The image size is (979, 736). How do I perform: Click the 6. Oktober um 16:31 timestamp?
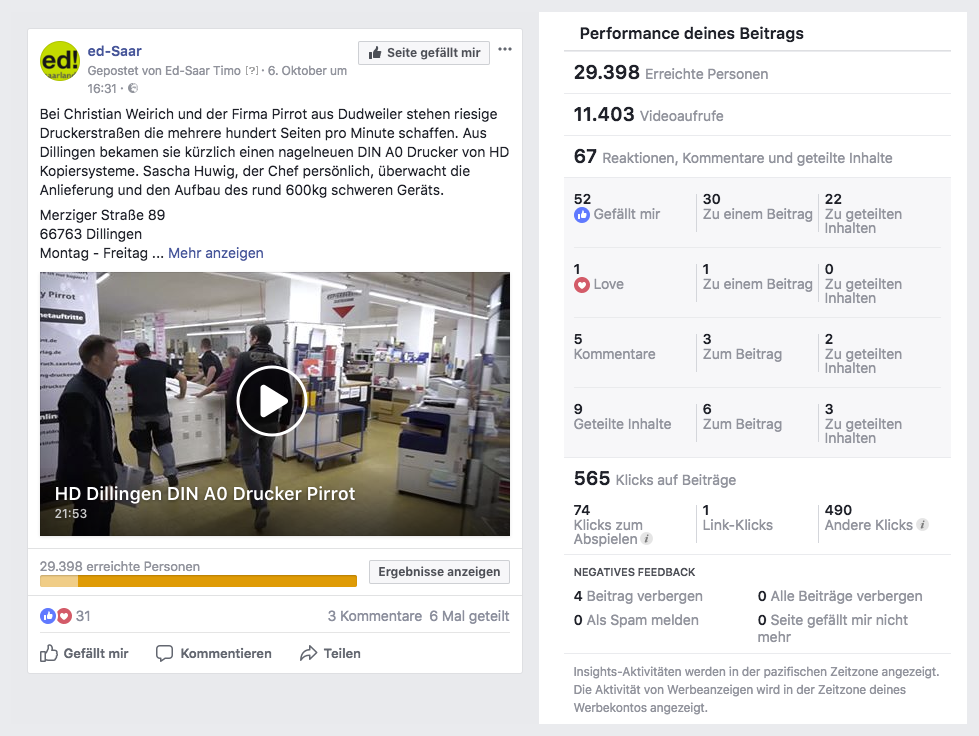pyautogui.click(x=217, y=79)
